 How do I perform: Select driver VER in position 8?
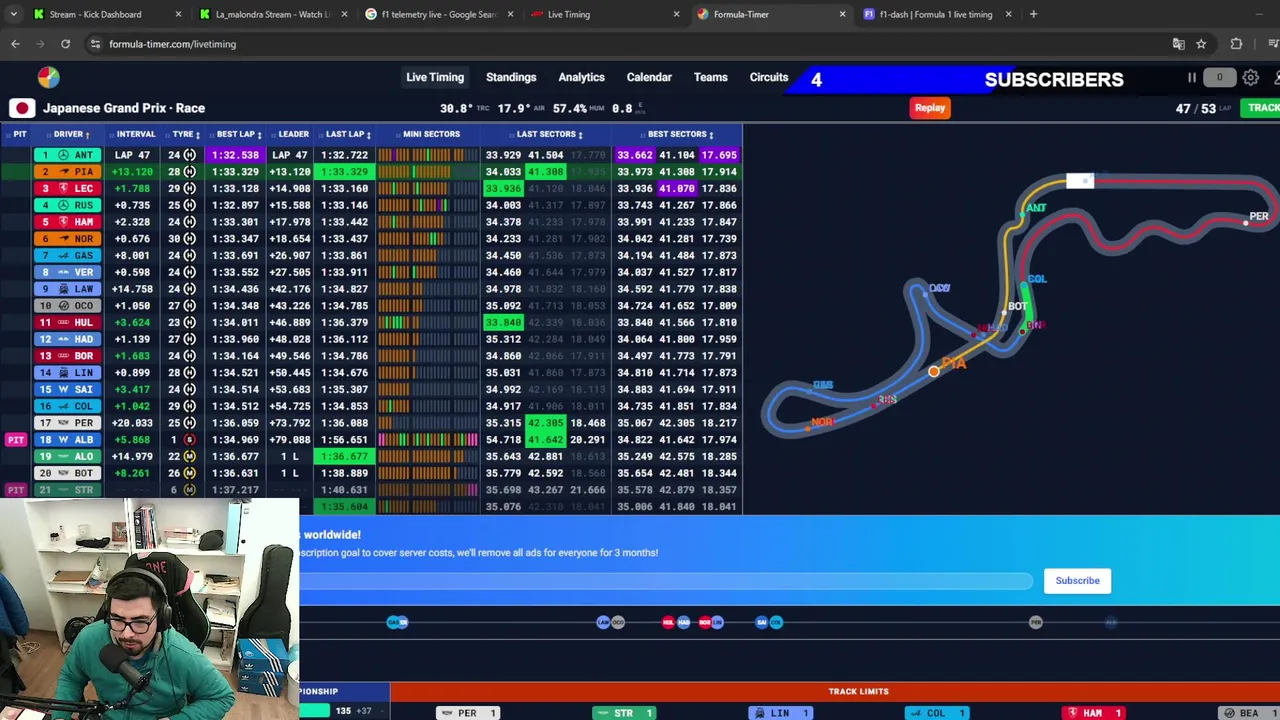tap(67, 272)
